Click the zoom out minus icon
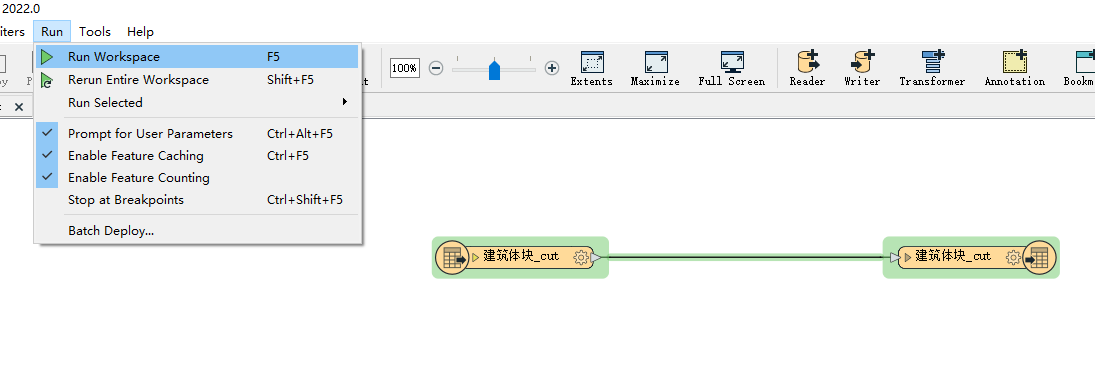This screenshot has width=1095, height=380. pos(436,68)
